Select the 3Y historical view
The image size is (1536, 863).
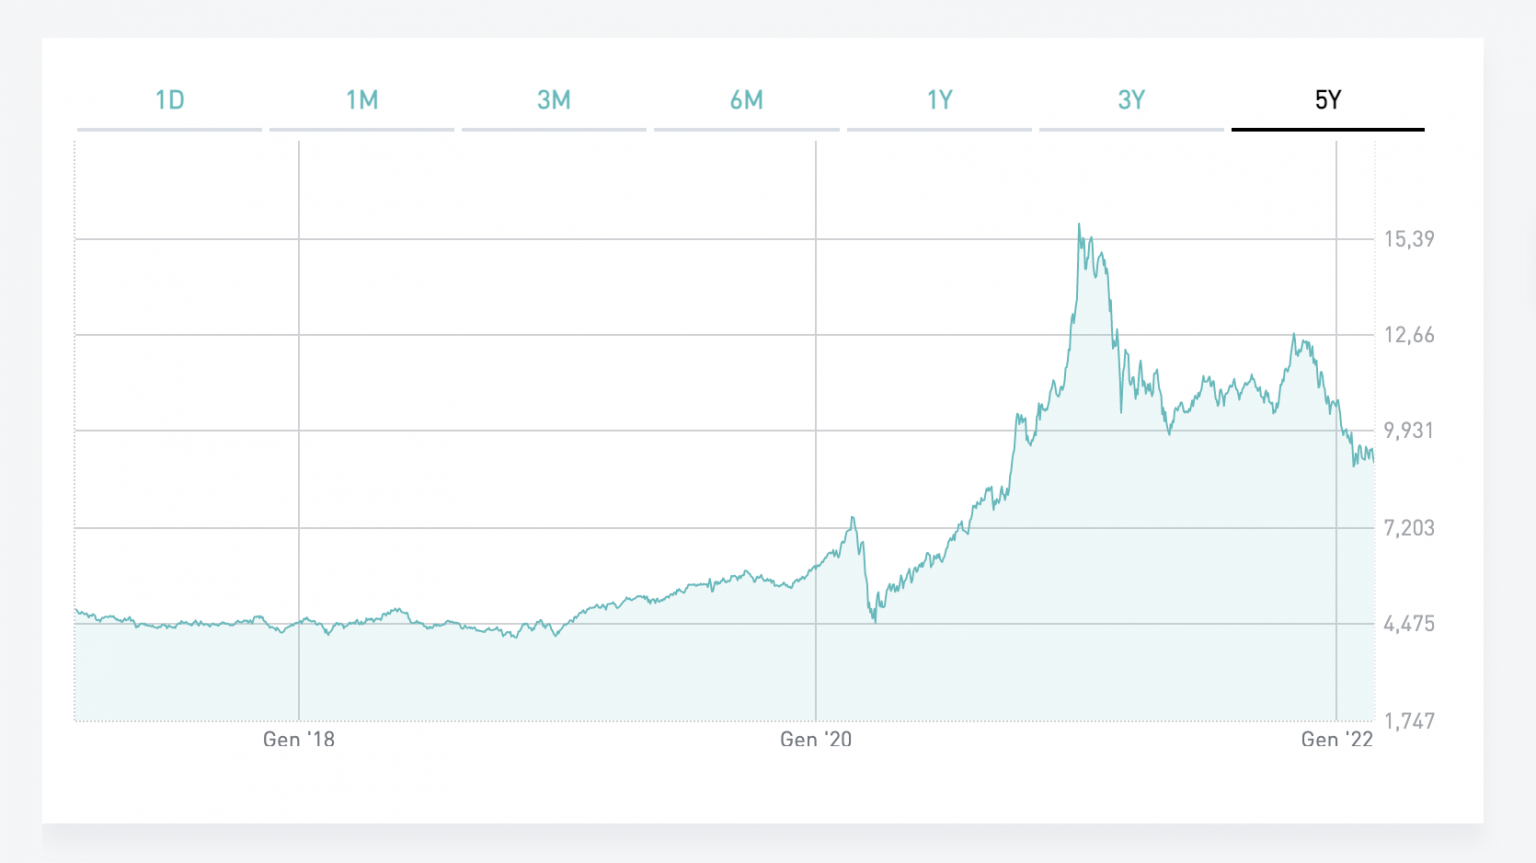click(1132, 100)
